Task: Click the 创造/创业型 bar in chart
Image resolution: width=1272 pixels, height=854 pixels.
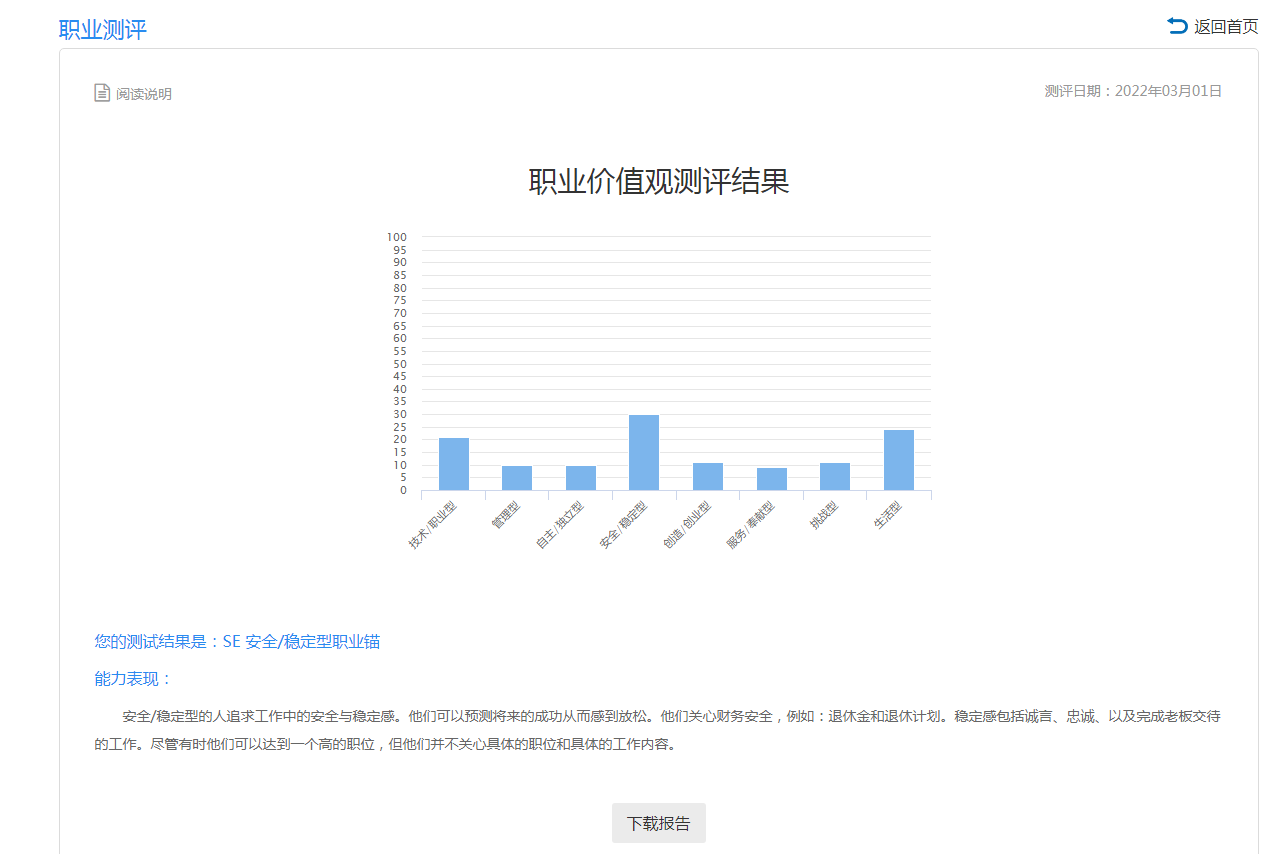Action: [707, 477]
